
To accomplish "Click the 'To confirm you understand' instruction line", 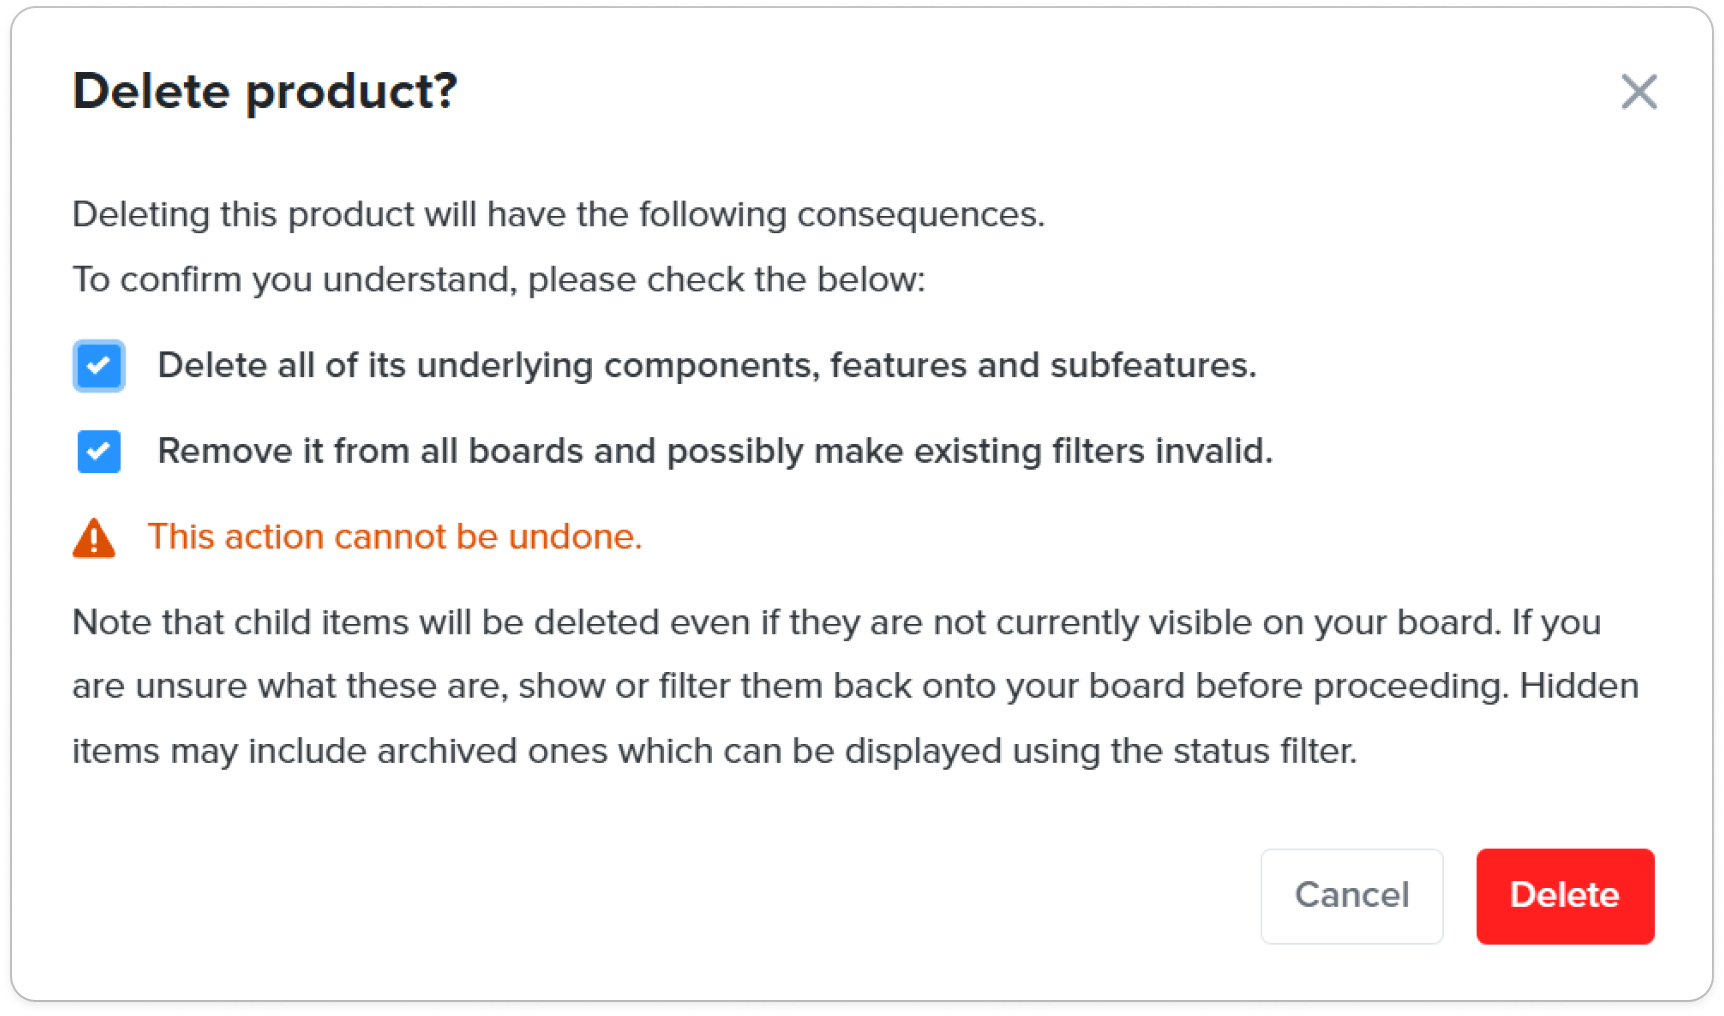I will coord(499,280).
